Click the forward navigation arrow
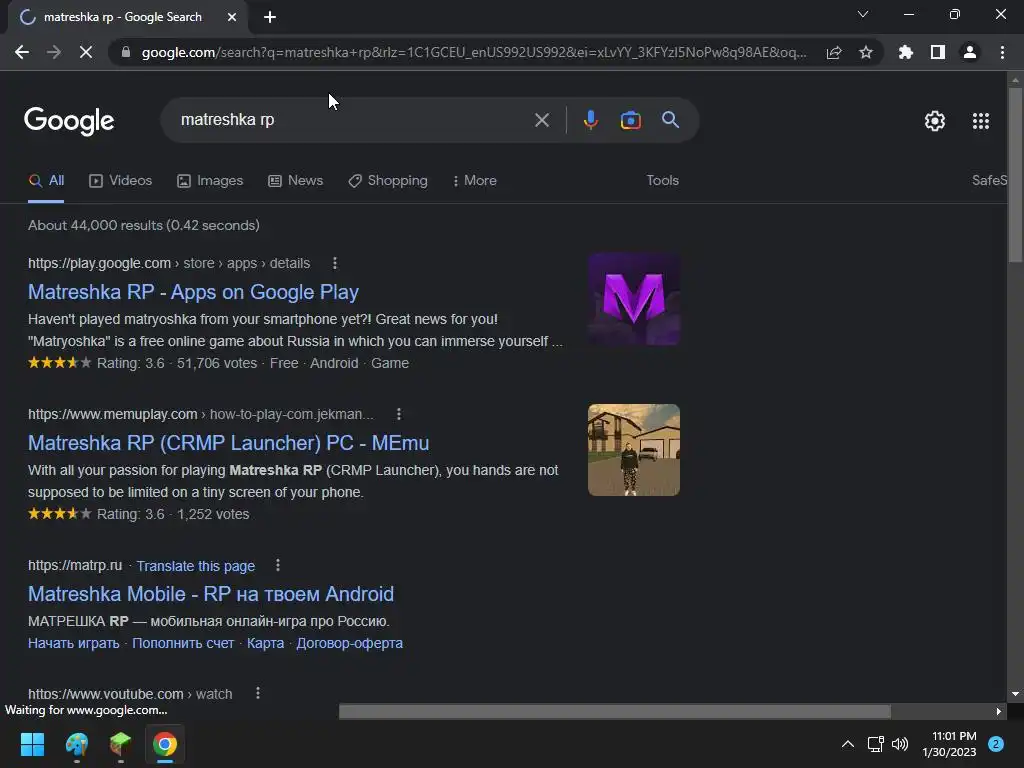The image size is (1024, 768). pos(54,52)
